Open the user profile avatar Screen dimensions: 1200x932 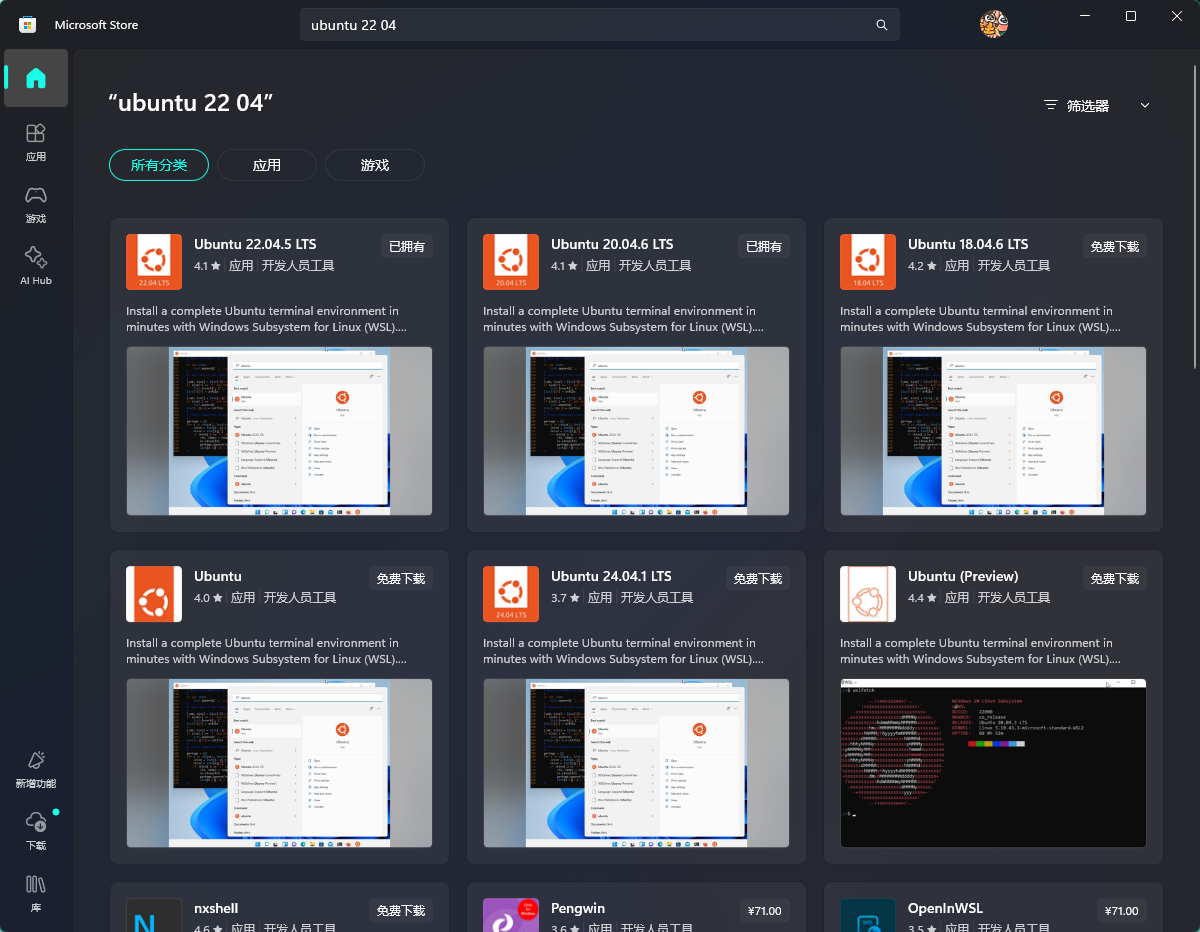pos(993,24)
